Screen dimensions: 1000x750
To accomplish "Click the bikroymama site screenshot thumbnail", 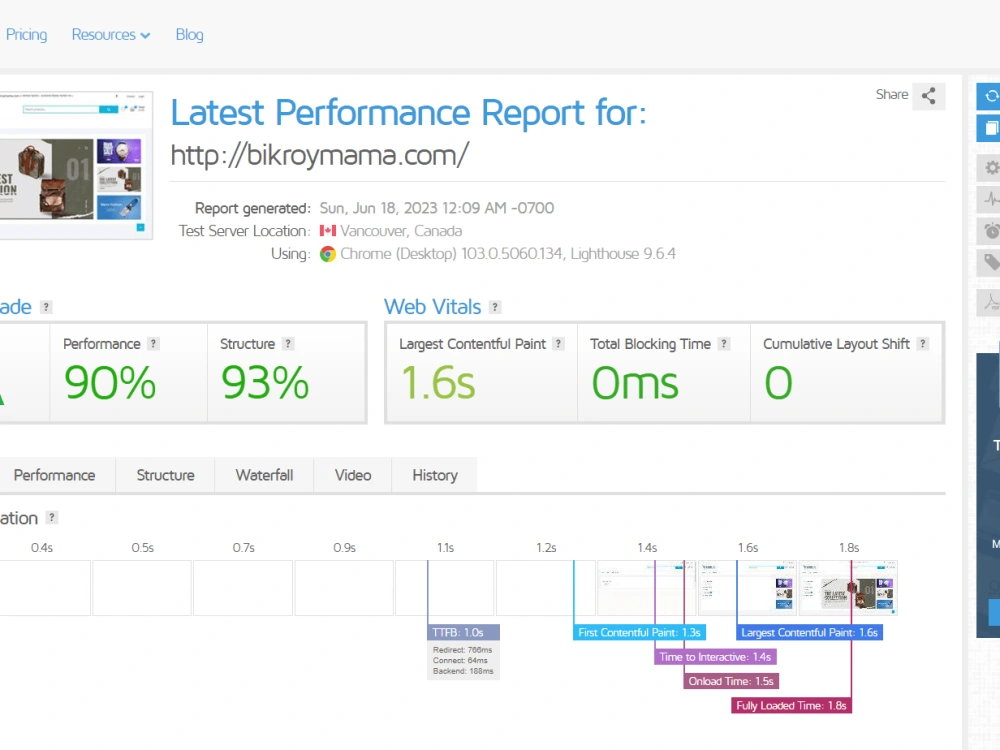I will (76, 165).
